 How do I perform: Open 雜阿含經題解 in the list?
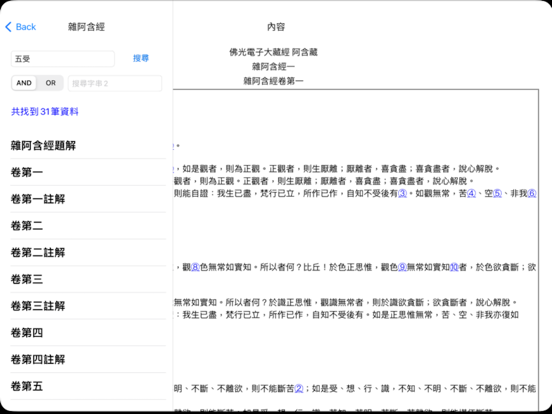coord(88,145)
